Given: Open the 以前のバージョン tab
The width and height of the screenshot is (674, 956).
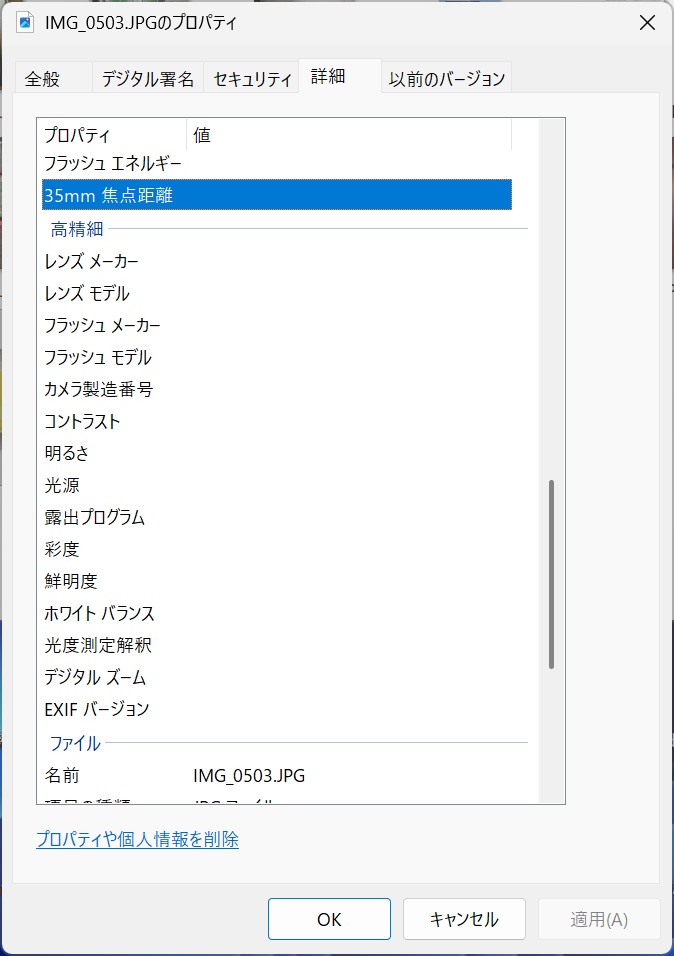Looking at the screenshot, I should coord(448,79).
